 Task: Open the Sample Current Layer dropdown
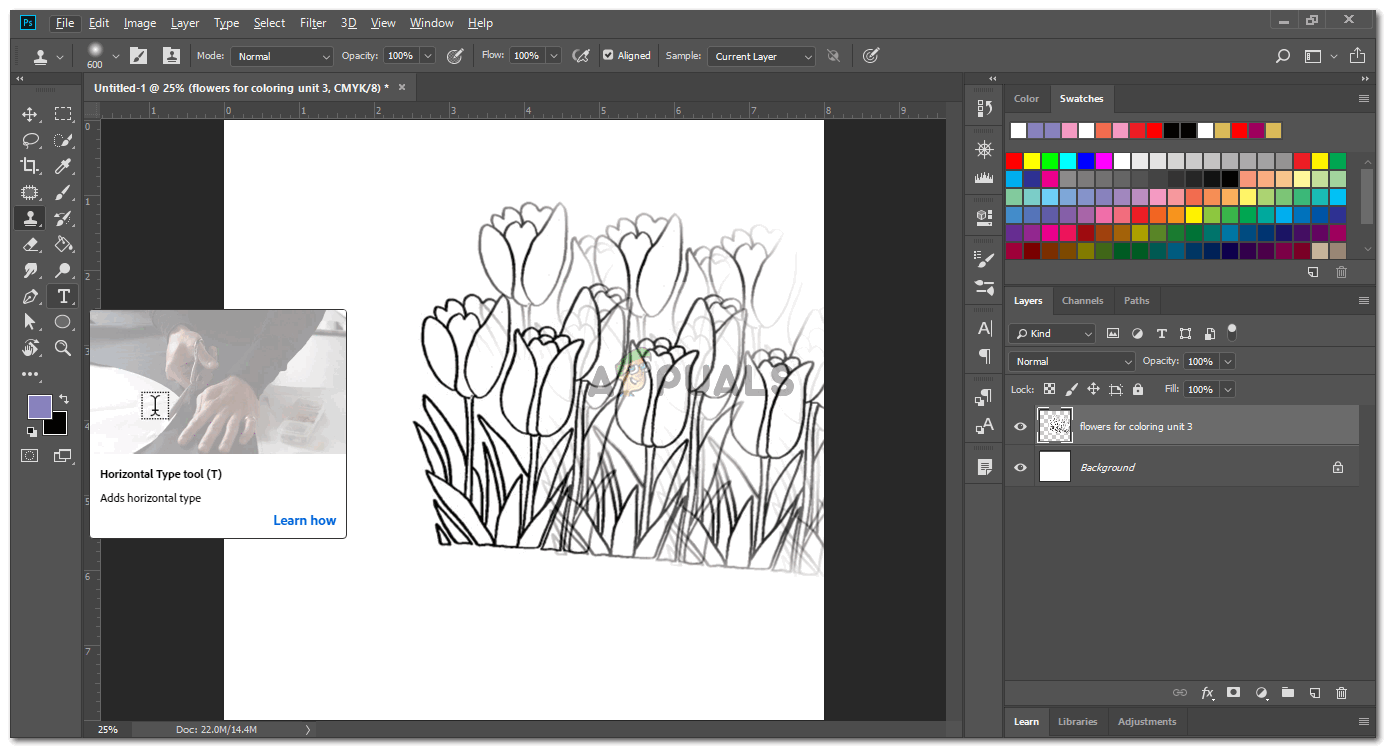click(x=760, y=57)
